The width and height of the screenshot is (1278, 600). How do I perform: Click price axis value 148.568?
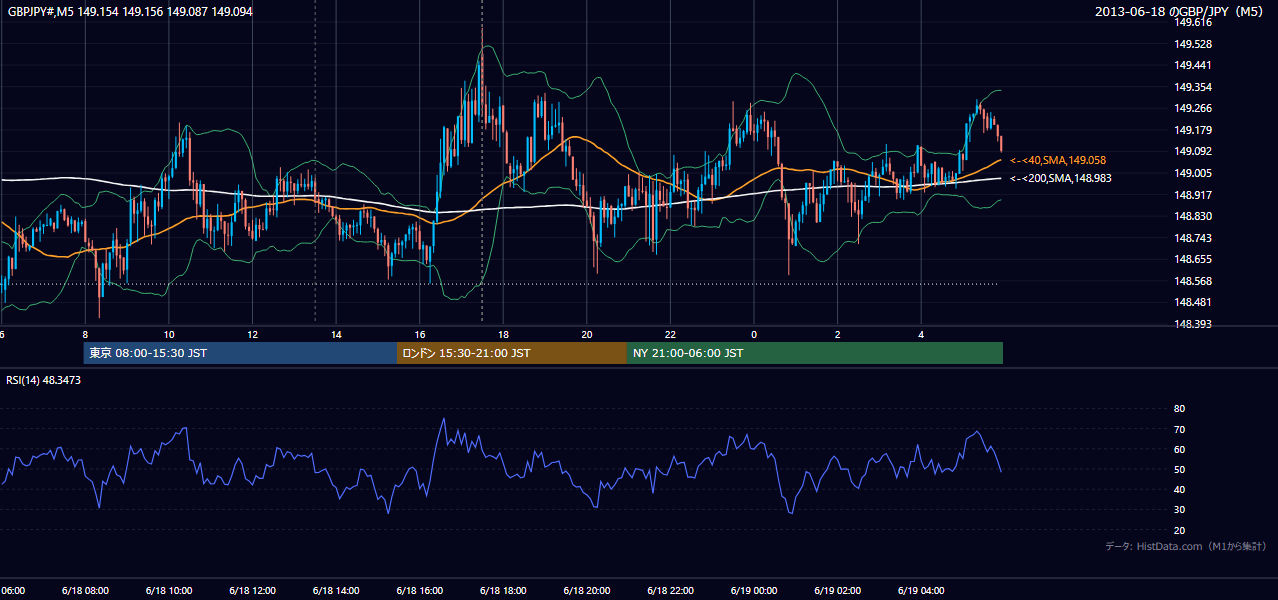(x=1193, y=281)
